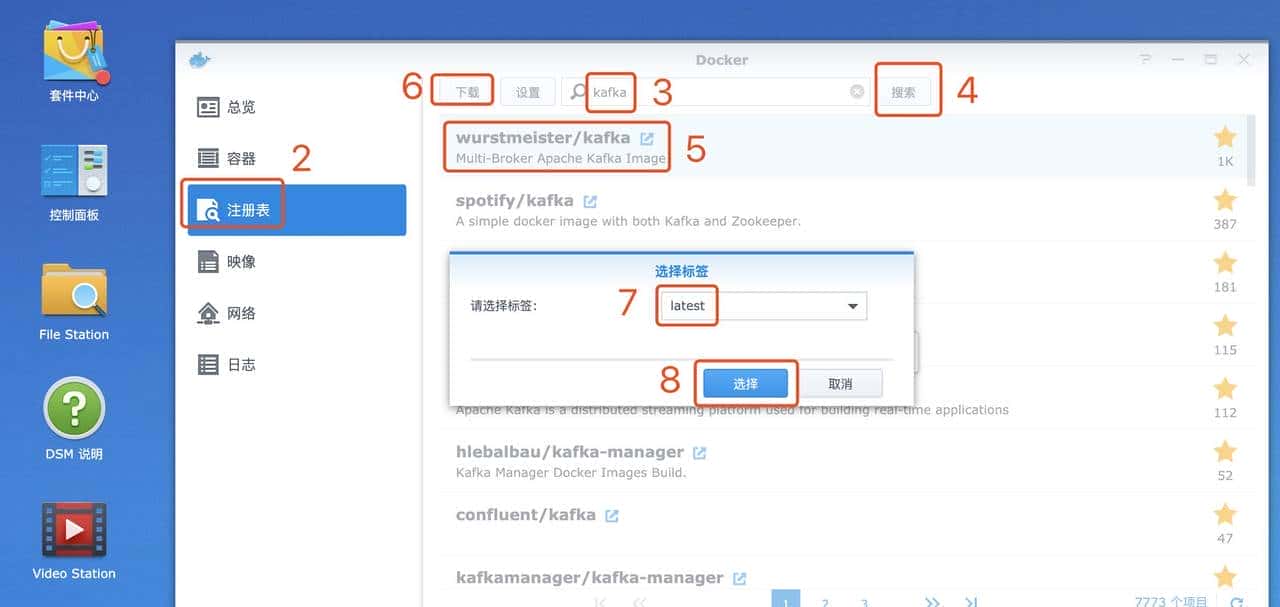
Task: Jump to the last results page
Action: click(x=970, y=602)
